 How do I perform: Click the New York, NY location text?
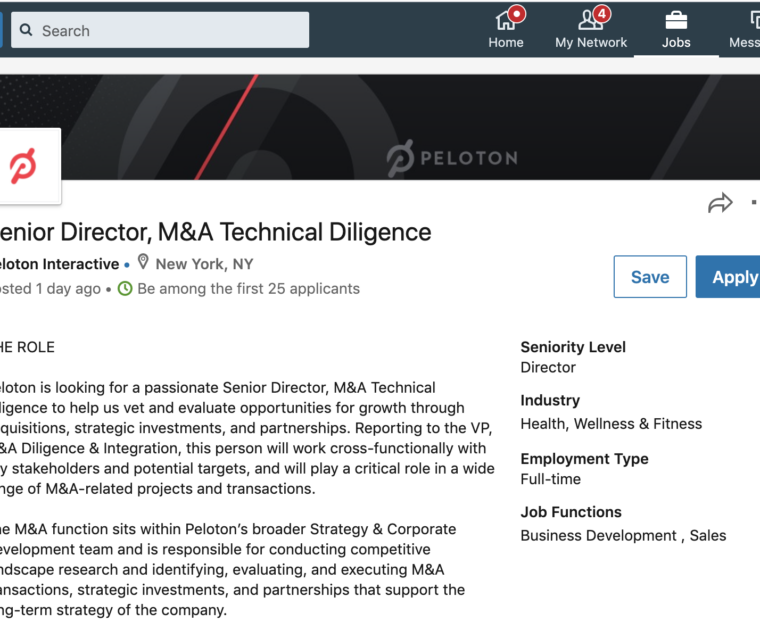204,264
